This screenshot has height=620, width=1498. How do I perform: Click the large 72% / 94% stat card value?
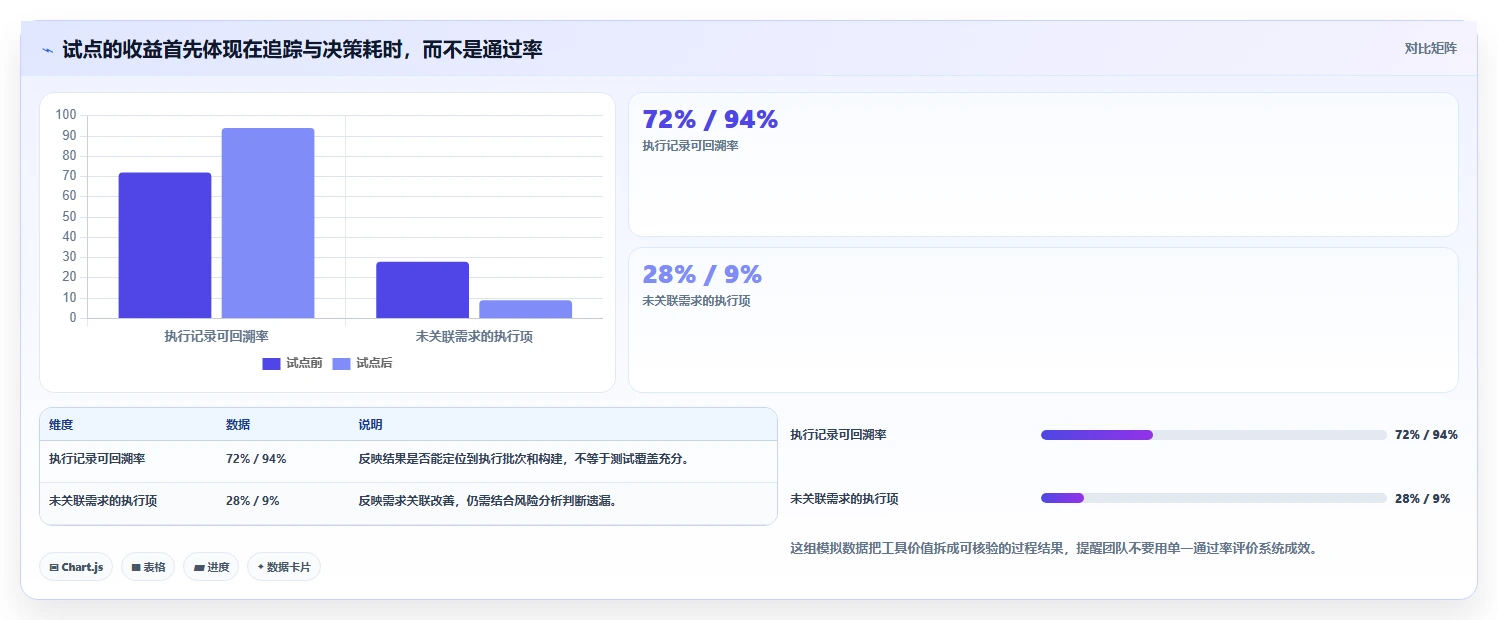[x=710, y=120]
